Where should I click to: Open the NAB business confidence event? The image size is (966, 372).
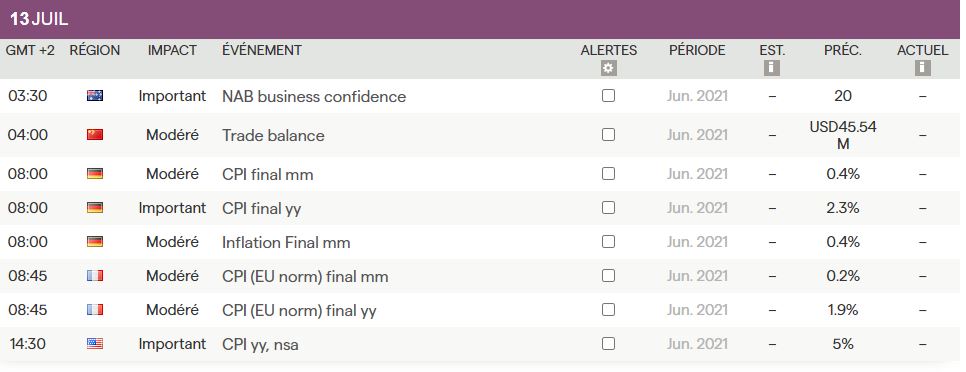(x=314, y=97)
